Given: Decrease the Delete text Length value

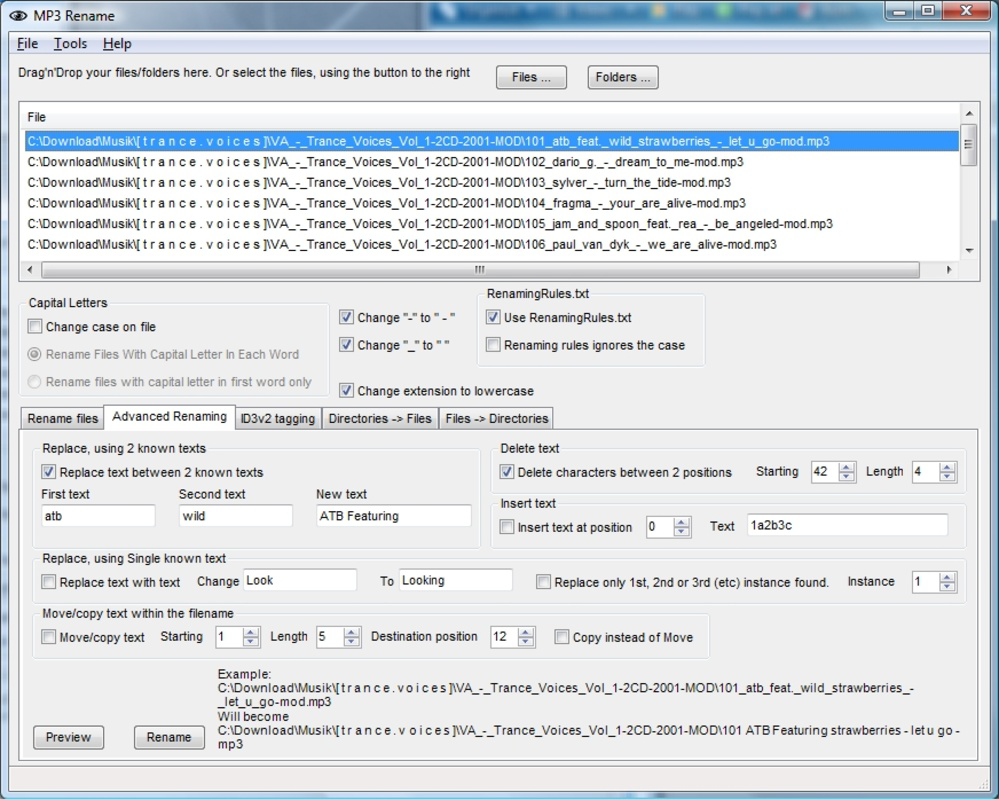Looking at the screenshot, I should tap(947, 477).
